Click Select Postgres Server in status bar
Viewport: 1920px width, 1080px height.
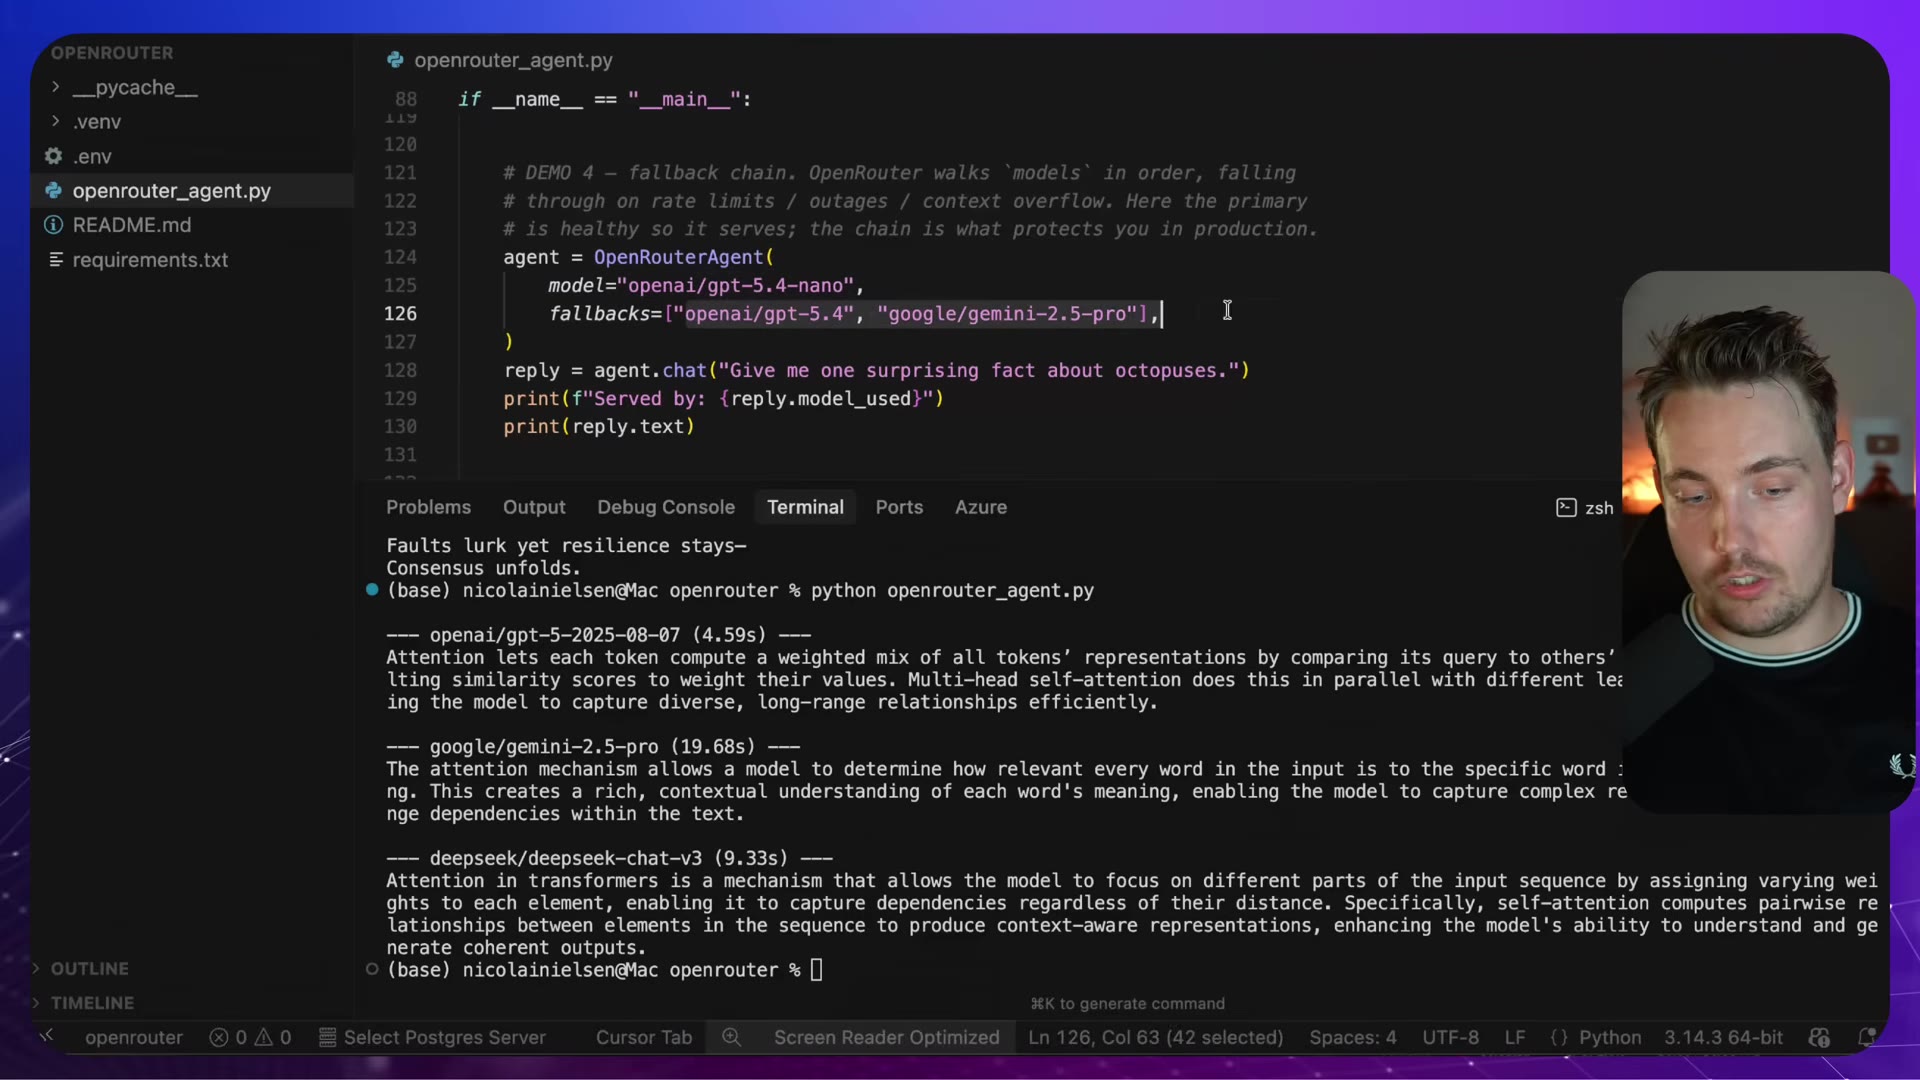(x=445, y=1038)
